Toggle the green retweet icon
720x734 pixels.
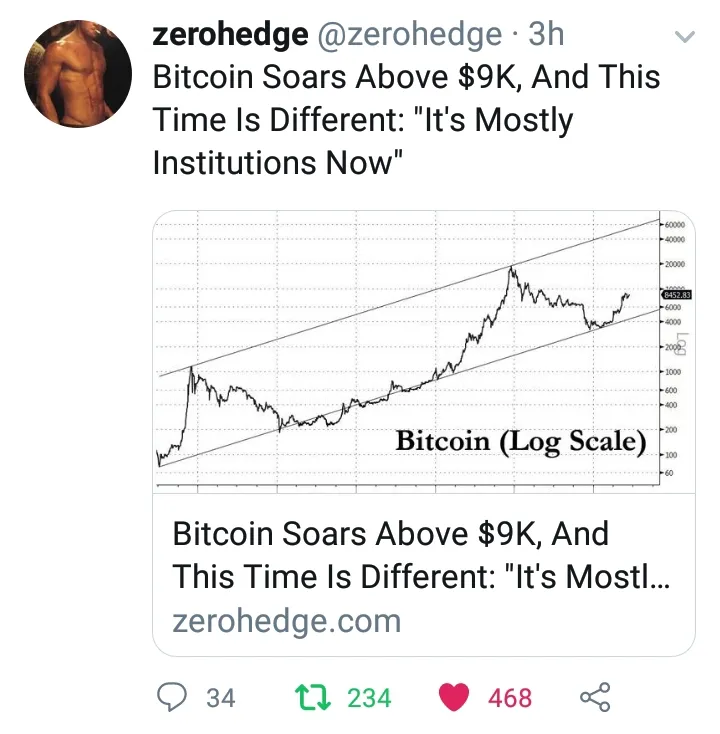click(314, 697)
